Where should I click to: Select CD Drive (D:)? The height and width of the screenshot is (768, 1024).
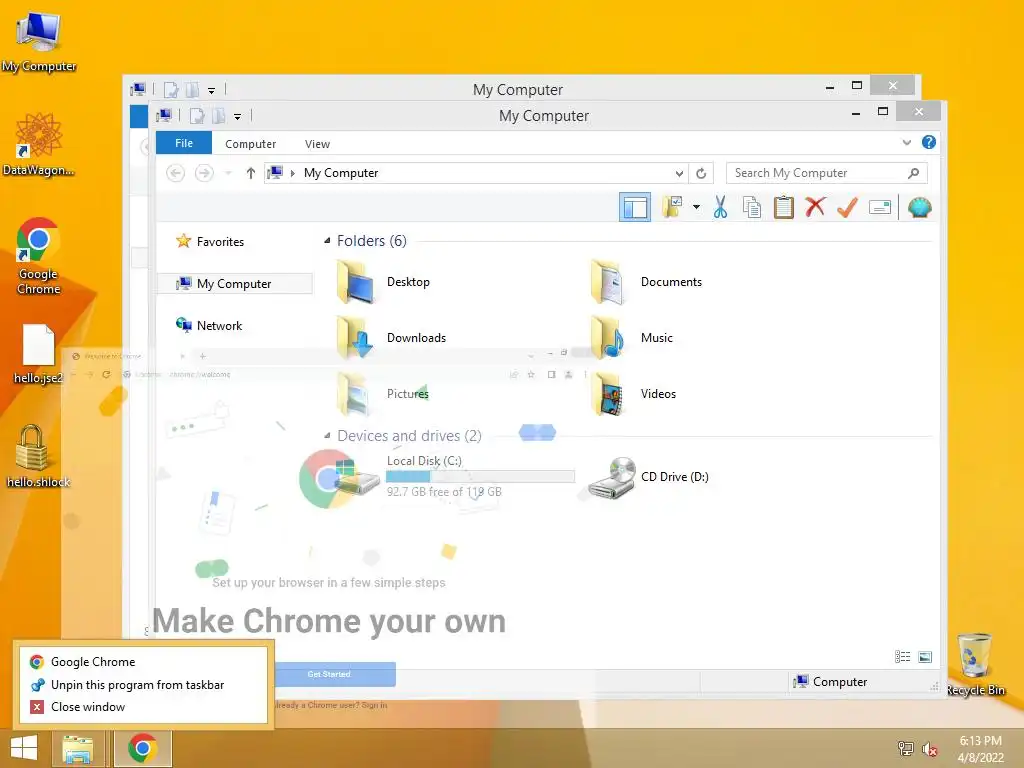pyautogui.click(x=648, y=477)
